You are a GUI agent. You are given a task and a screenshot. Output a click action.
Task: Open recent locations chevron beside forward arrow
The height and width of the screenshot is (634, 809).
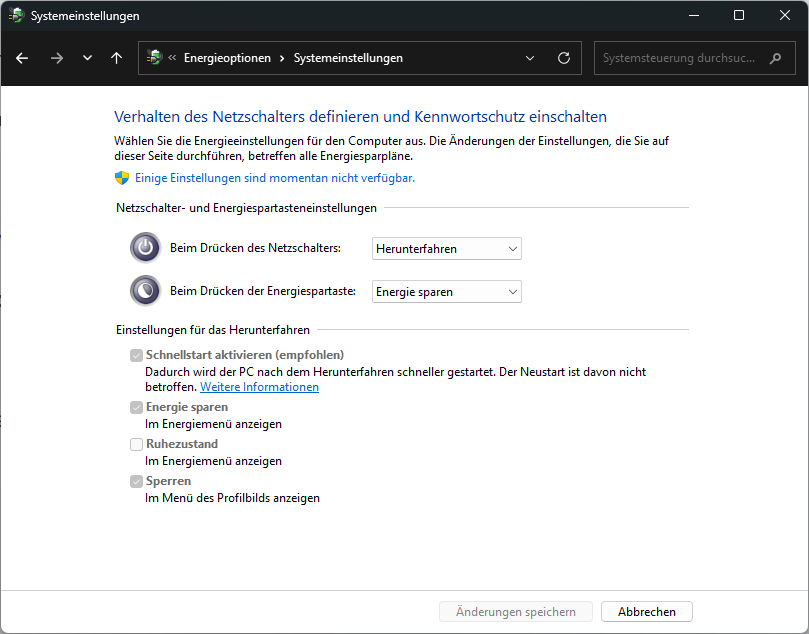[x=87, y=58]
